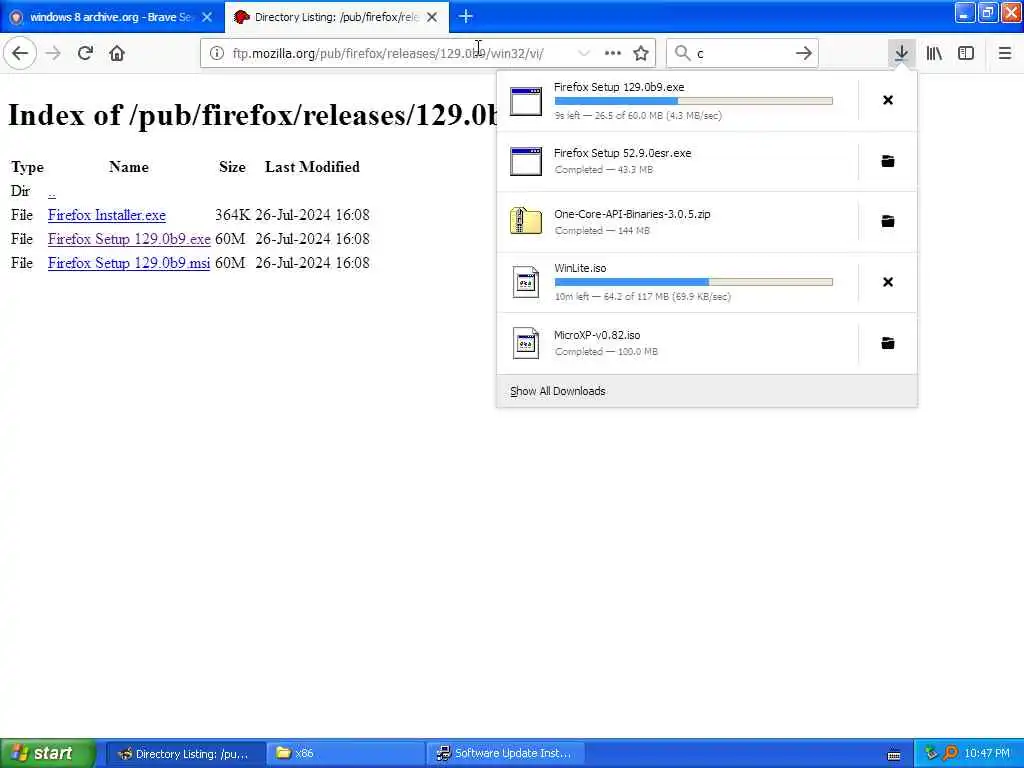Click the forward navigation arrow

coord(54,53)
